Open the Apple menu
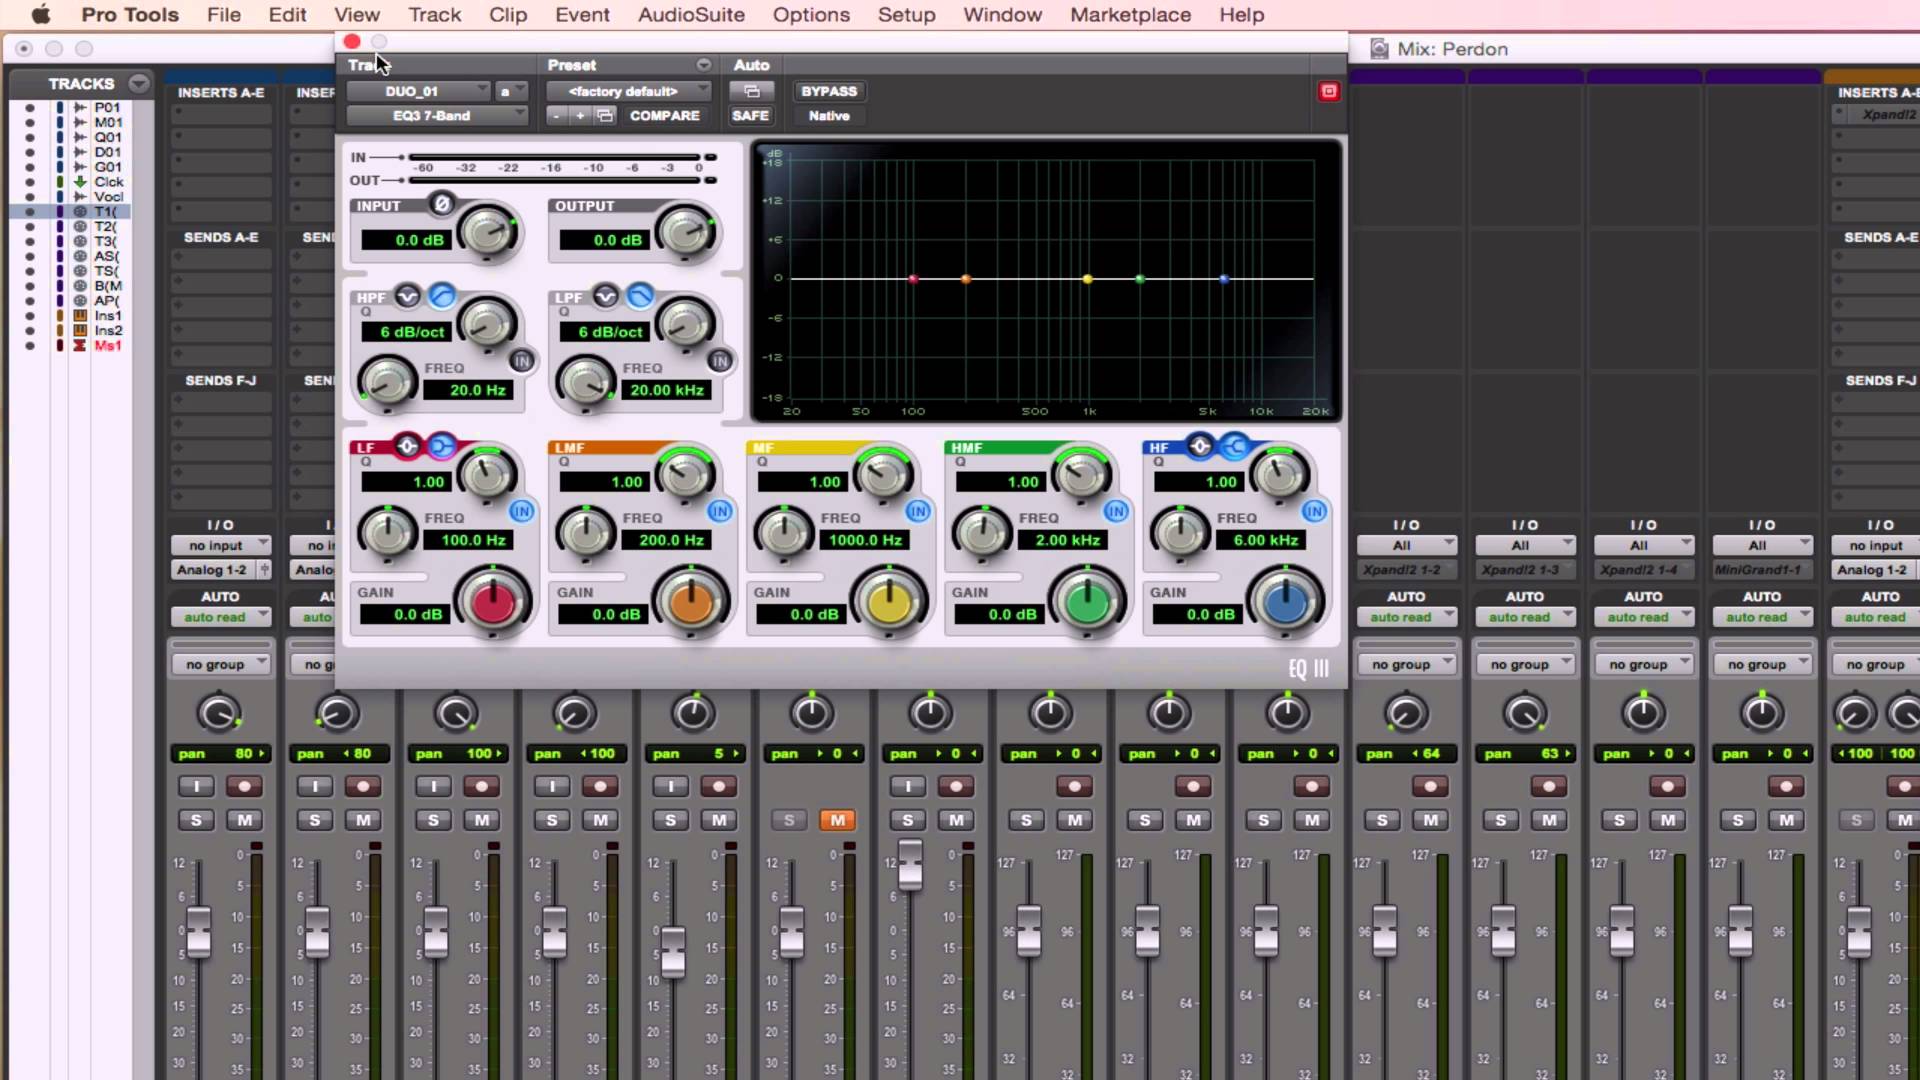This screenshot has width=1920, height=1080. click(x=41, y=15)
